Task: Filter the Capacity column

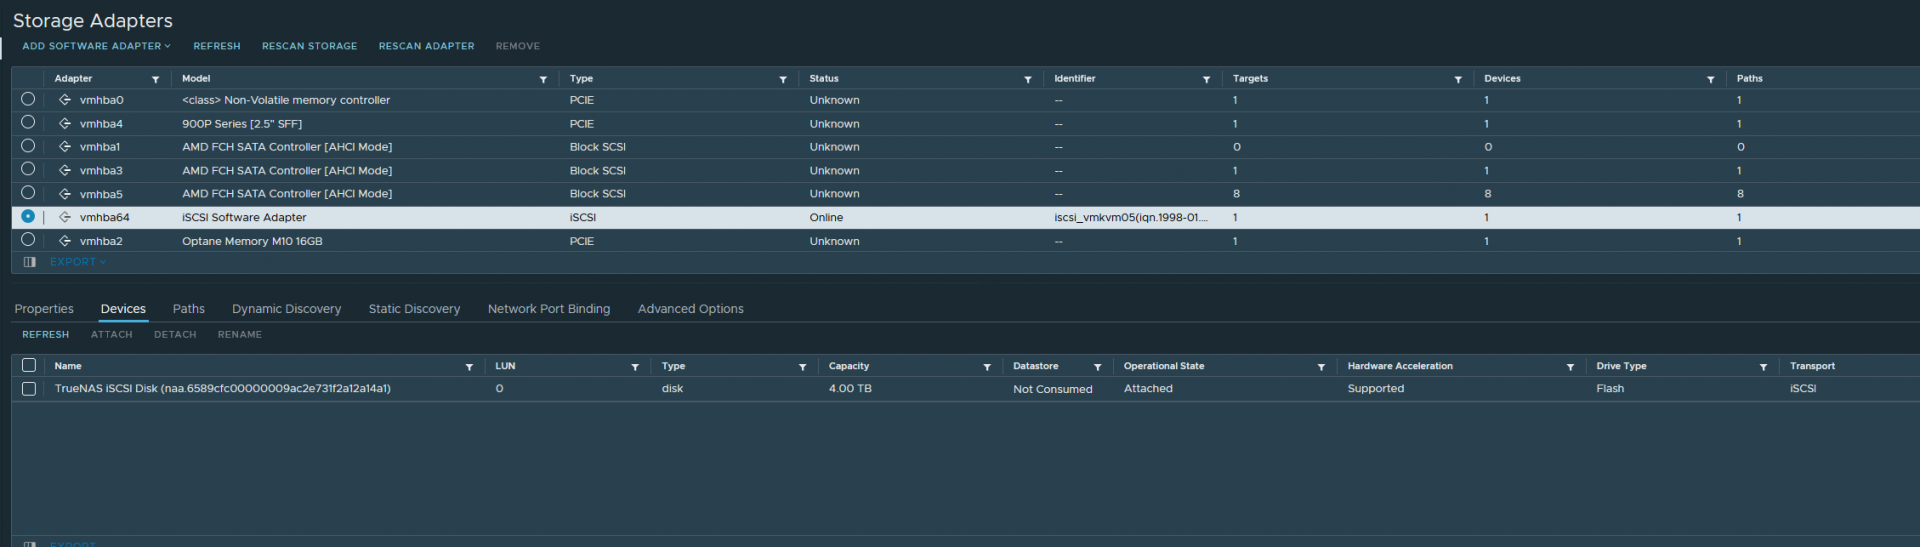Action: [x=987, y=367]
